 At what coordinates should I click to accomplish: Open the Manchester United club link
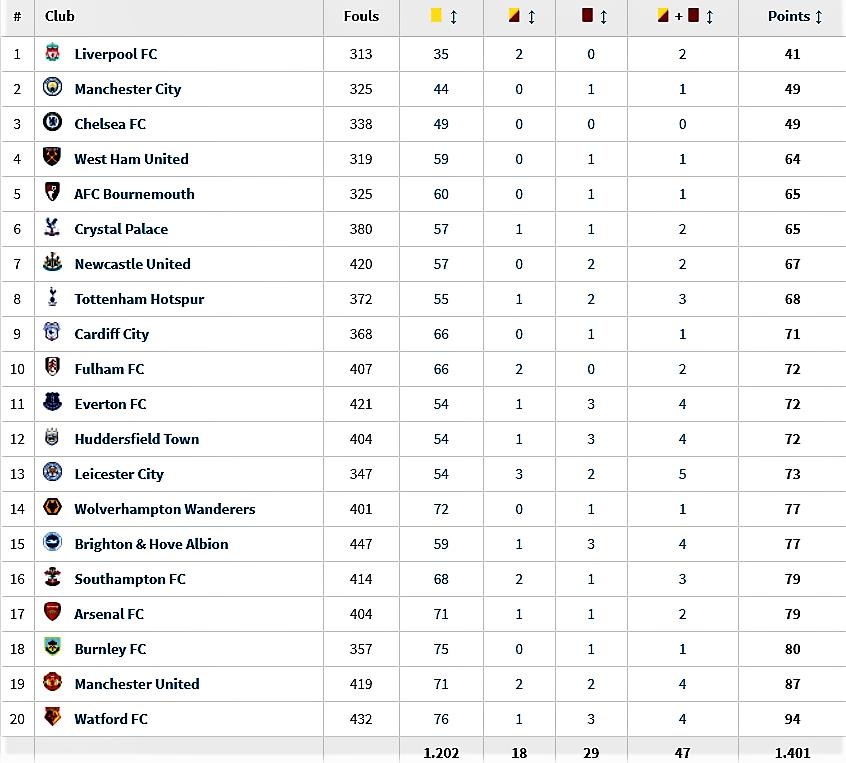click(x=136, y=684)
